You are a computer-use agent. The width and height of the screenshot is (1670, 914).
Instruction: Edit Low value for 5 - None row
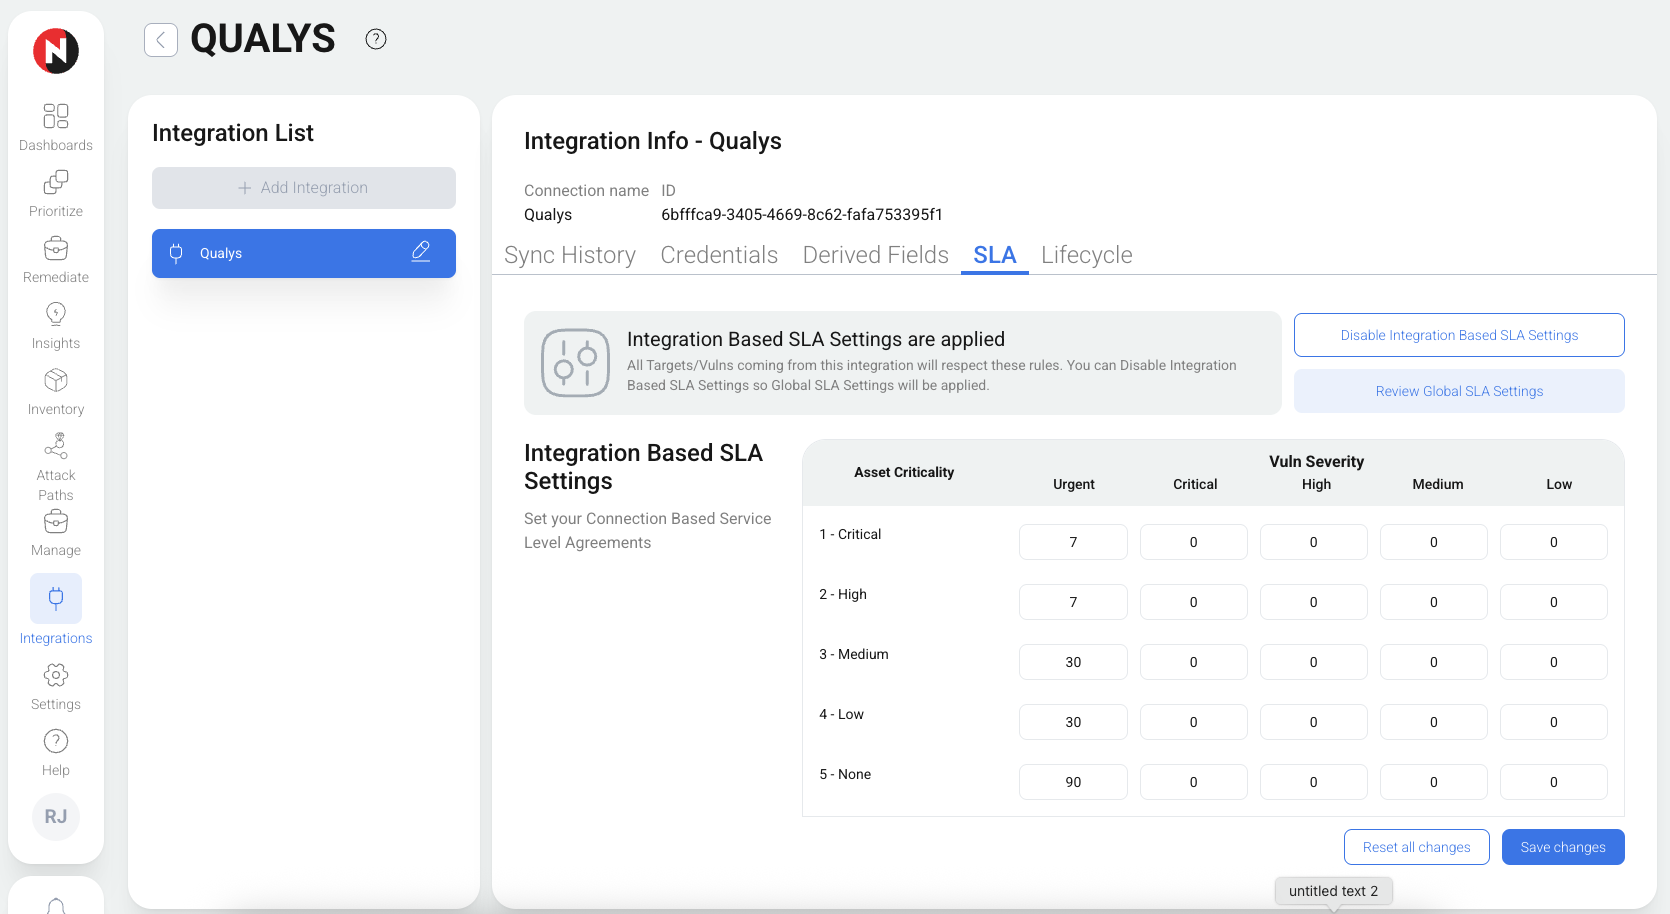point(1554,782)
